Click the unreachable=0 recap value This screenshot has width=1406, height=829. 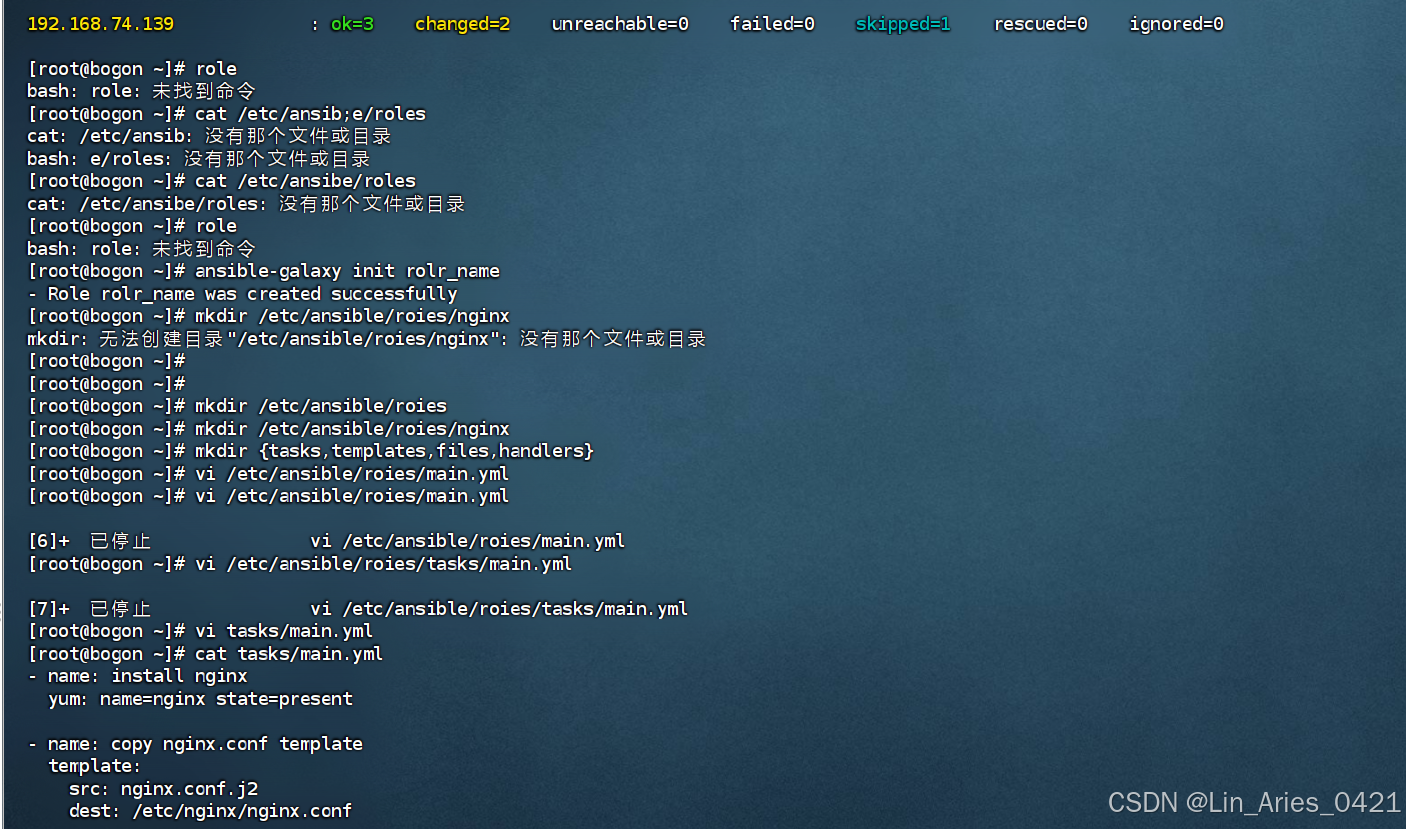620,24
